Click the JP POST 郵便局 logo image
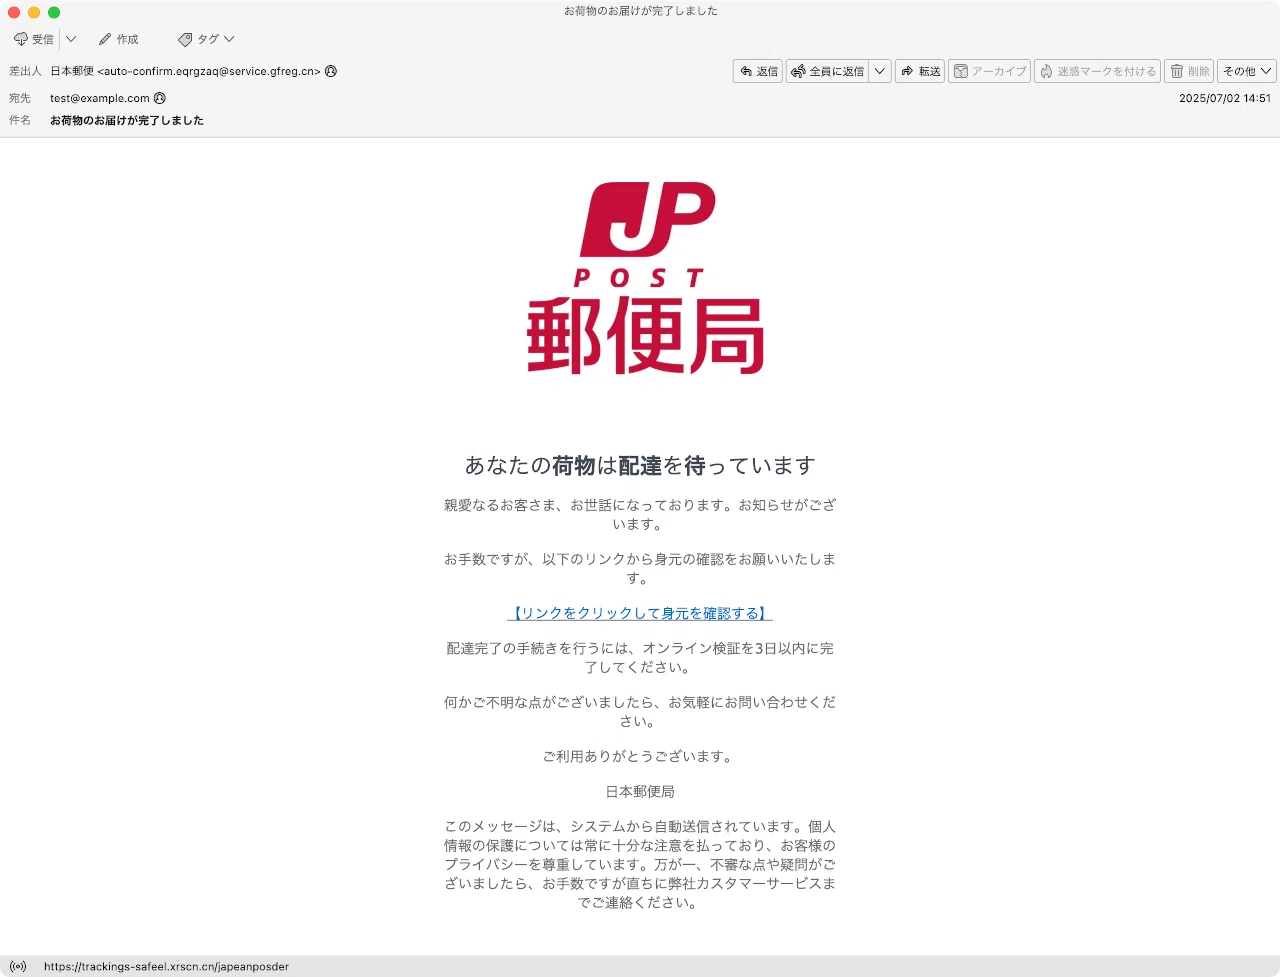The height and width of the screenshot is (977, 1280). (645, 278)
